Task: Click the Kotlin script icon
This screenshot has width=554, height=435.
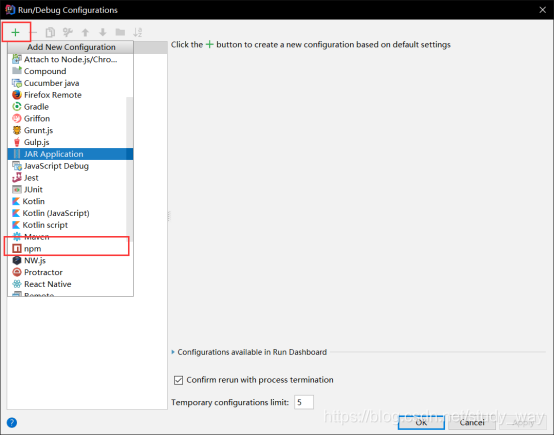Action: click(16, 225)
